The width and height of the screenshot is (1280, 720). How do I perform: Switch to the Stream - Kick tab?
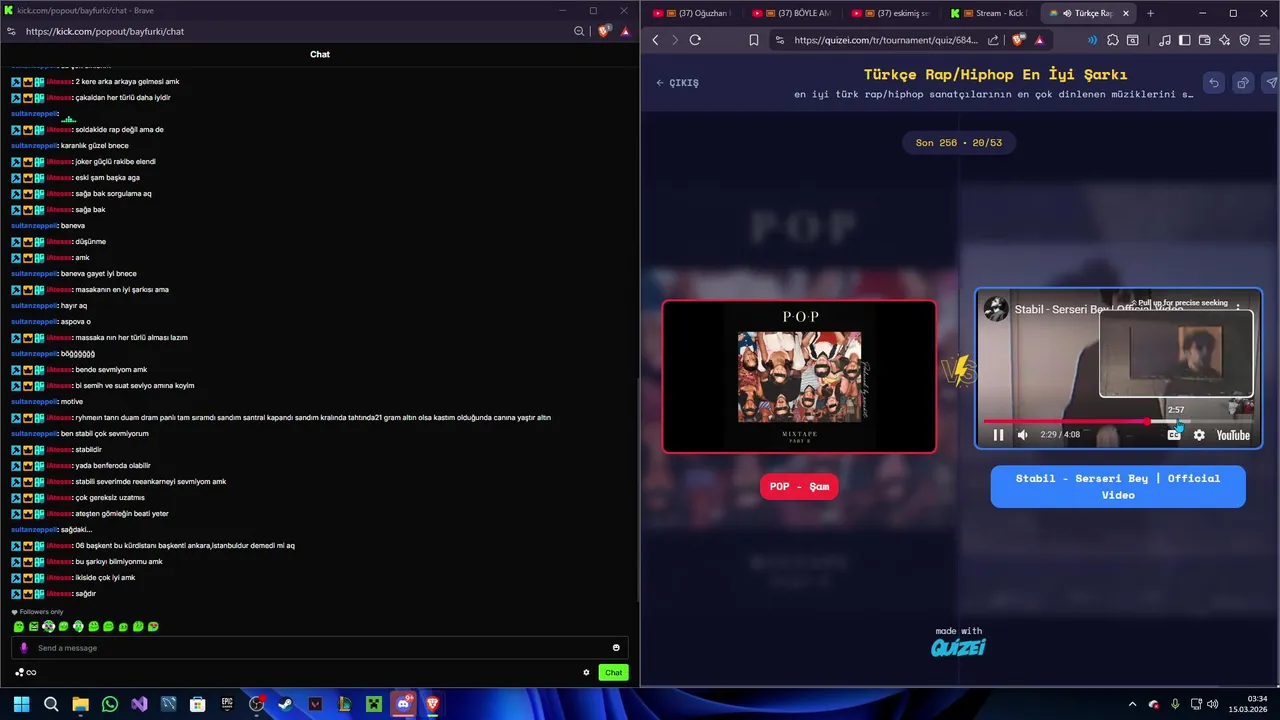point(988,13)
